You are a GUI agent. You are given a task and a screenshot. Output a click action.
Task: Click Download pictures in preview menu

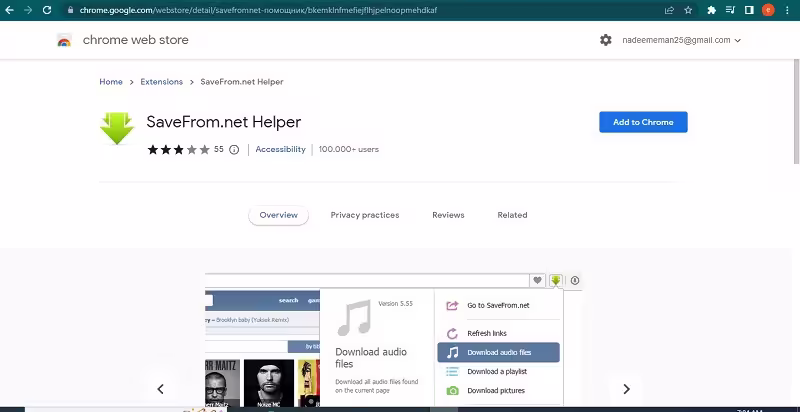[496, 391]
